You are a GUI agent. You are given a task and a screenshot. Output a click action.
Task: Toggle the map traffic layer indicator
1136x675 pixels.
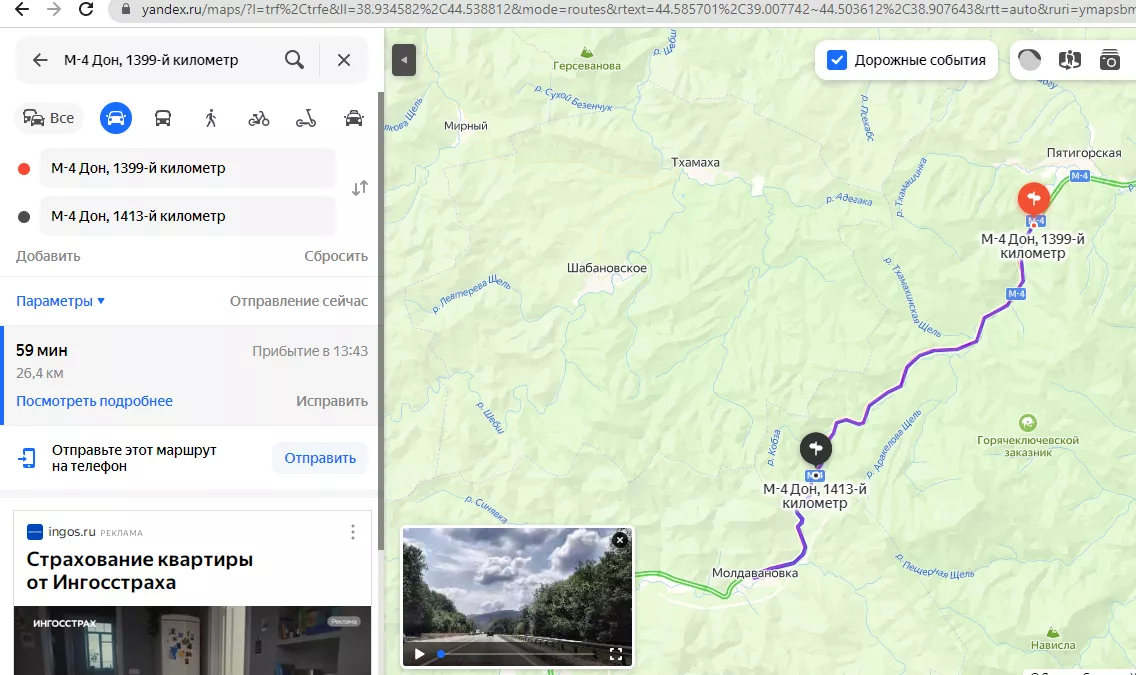click(x=1029, y=60)
